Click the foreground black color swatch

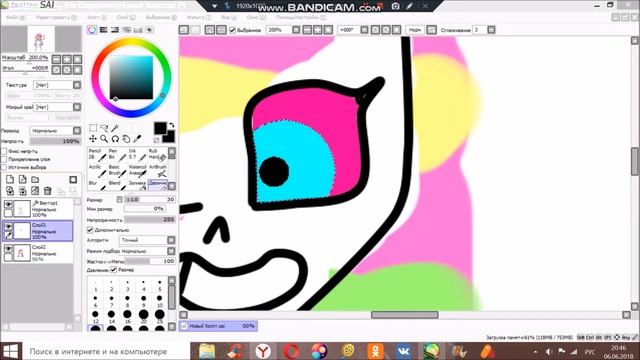tap(160, 128)
